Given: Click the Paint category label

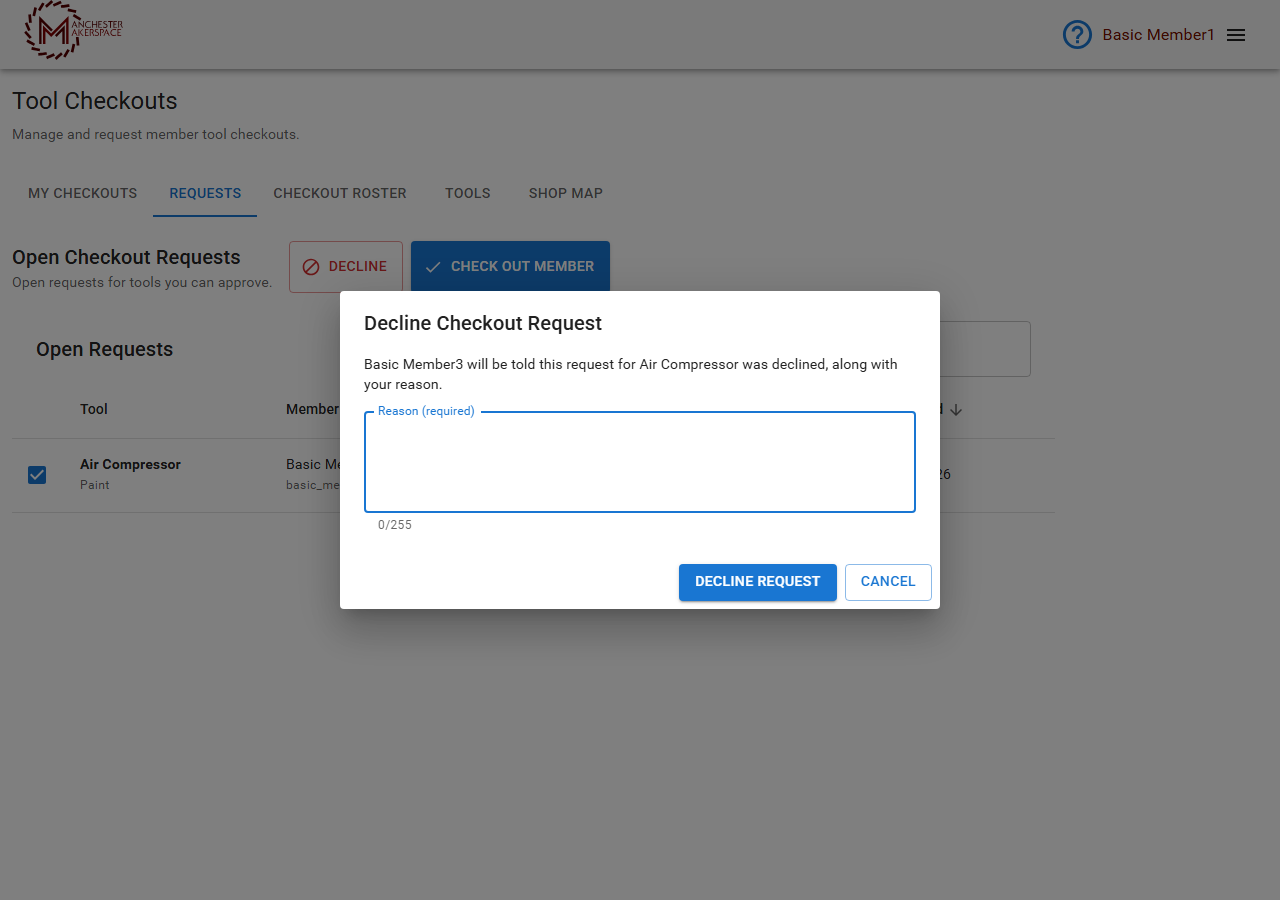Looking at the screenshot, I should click(x=95, y=485).
